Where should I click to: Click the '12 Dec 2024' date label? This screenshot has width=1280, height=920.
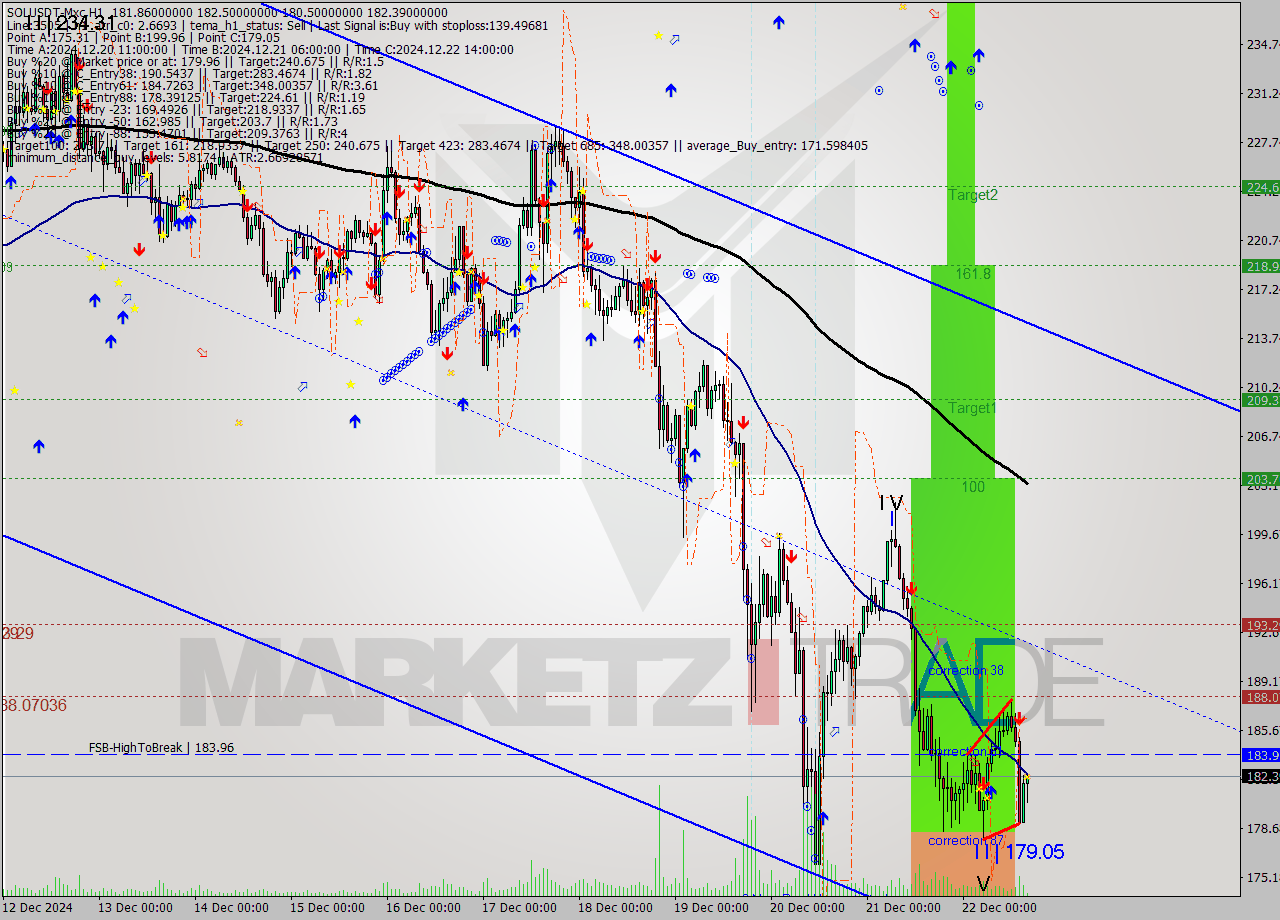pos(38,908)
